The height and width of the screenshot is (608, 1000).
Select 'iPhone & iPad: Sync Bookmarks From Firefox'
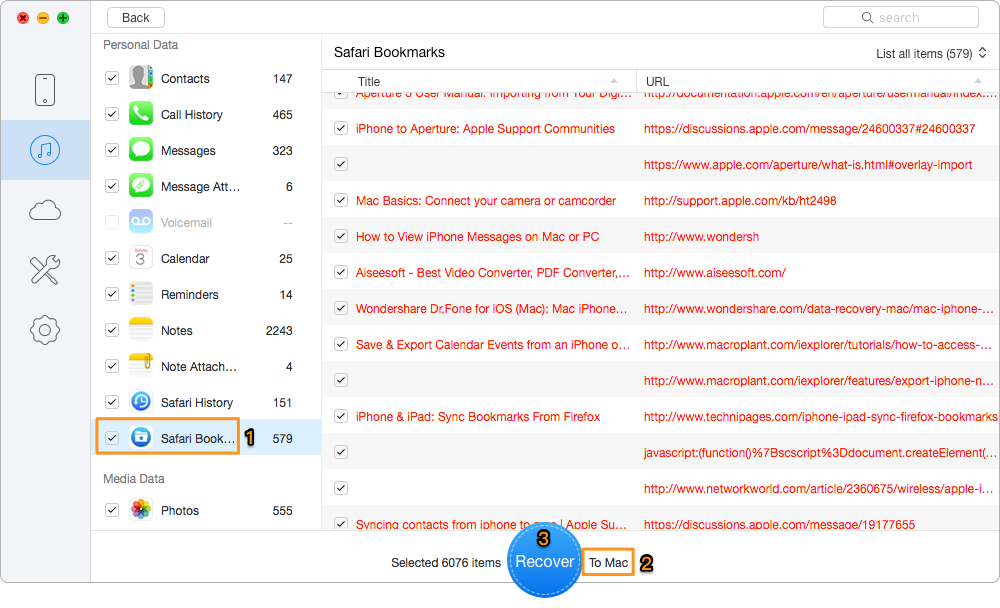point(661,417)
